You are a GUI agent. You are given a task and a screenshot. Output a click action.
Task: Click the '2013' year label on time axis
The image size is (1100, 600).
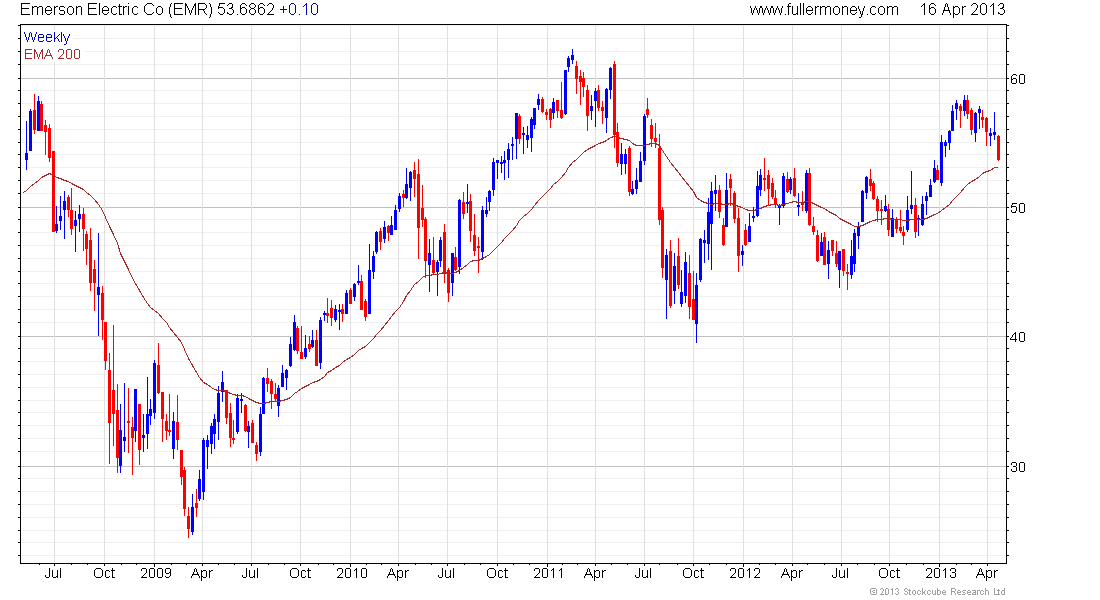coord(941,573)
